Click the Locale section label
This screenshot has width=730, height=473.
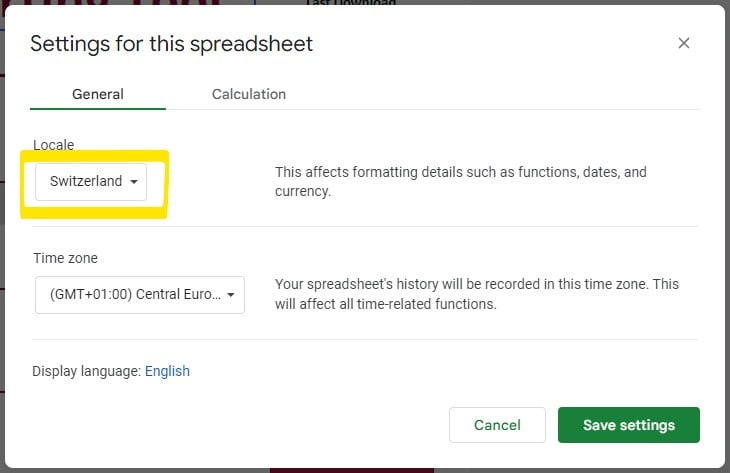pyautogui.click(x=53, y=145)
